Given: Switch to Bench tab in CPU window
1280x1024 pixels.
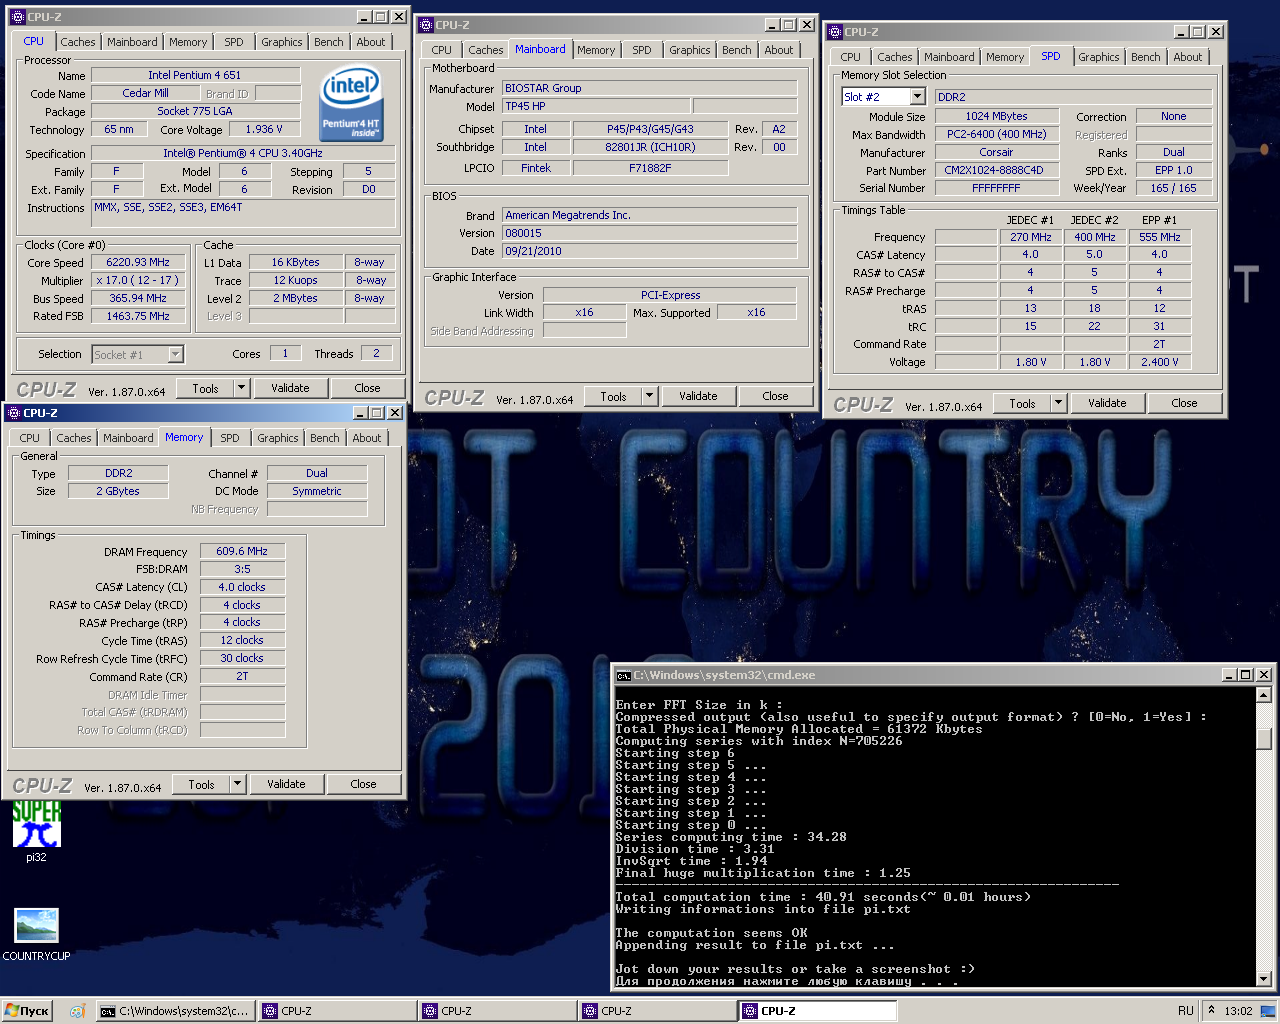Looking at the screenshot, I should (328, 42).
